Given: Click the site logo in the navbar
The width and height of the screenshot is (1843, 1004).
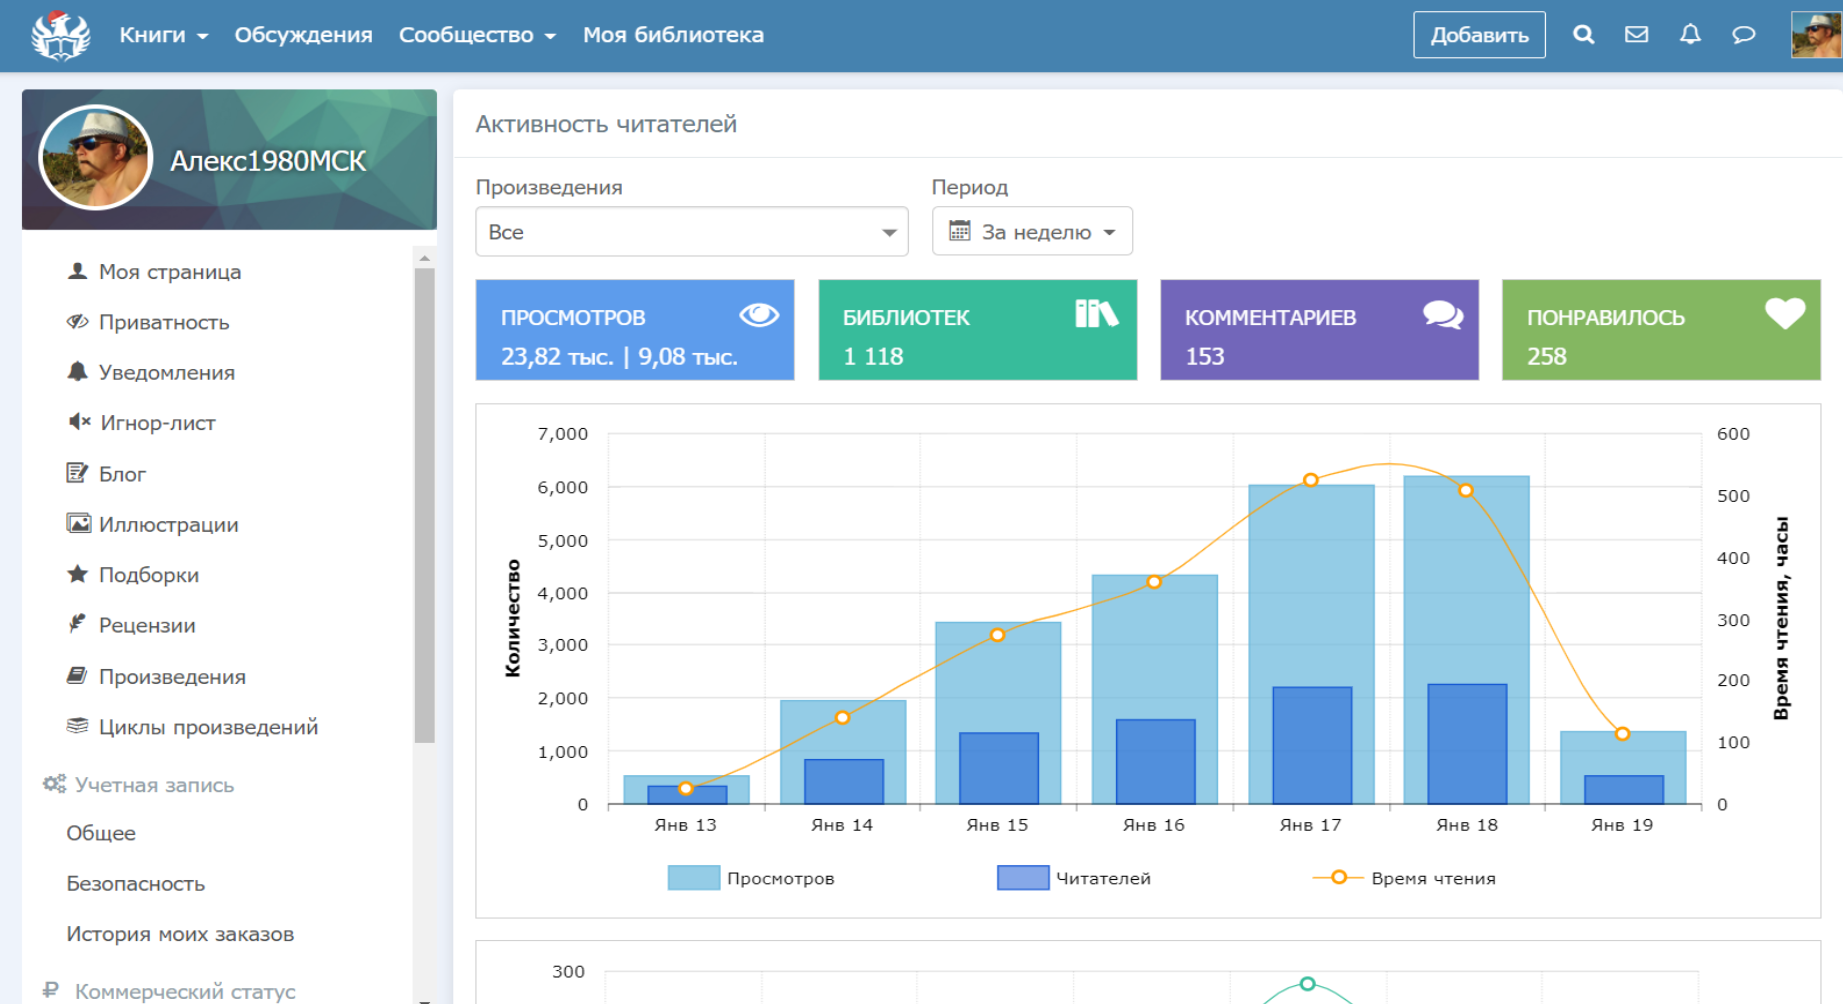Looking at the screenshot, I should tap(61, 35).
